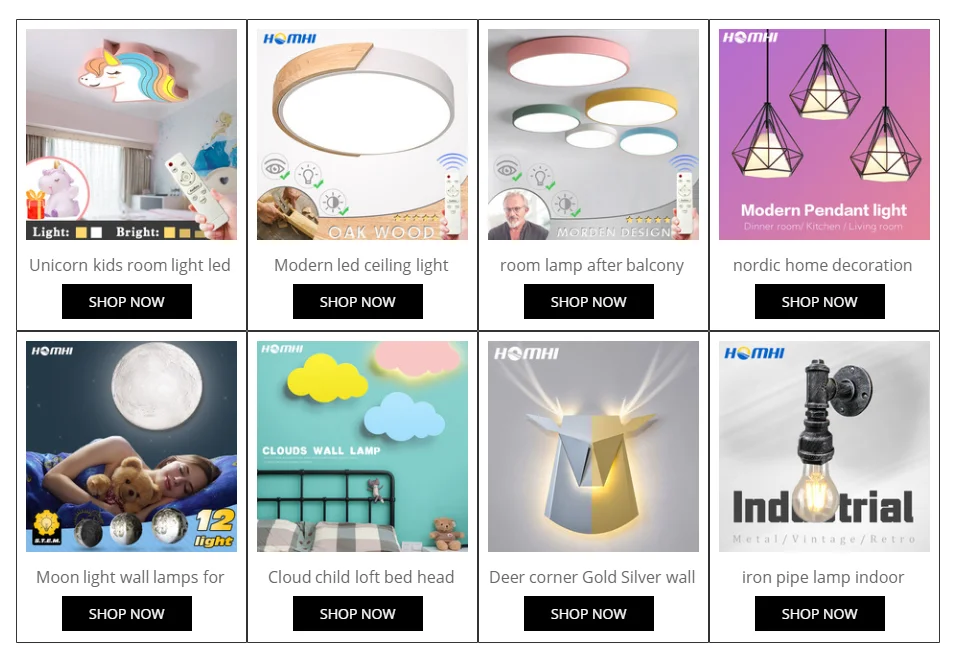Viewport: 958px width, 670px height.
Task: Click Shop Now under Moon light wall lamps
Action: [126, 614]
